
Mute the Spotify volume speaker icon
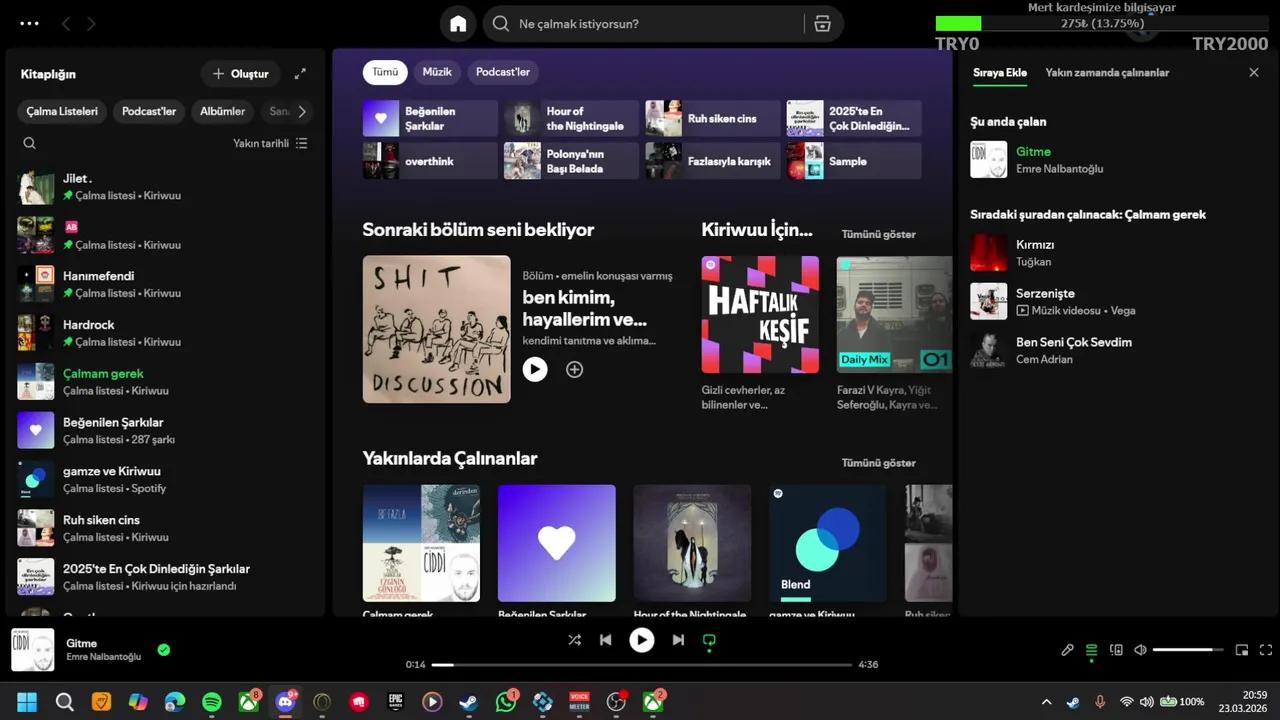pos(1140,650)
